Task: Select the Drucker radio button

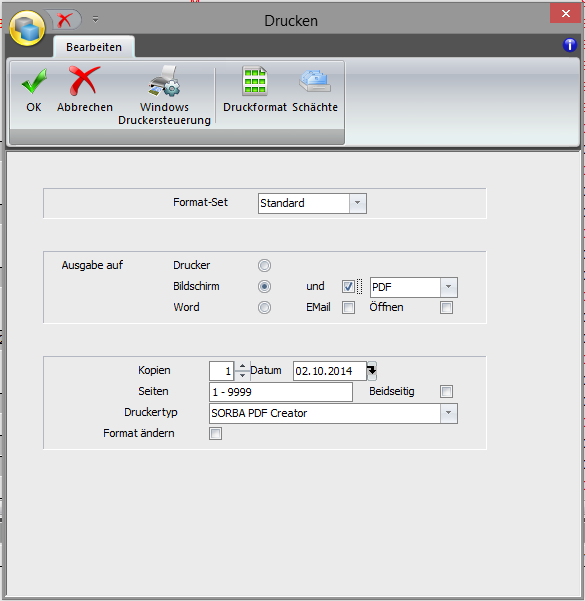Action: coord(264,265)
